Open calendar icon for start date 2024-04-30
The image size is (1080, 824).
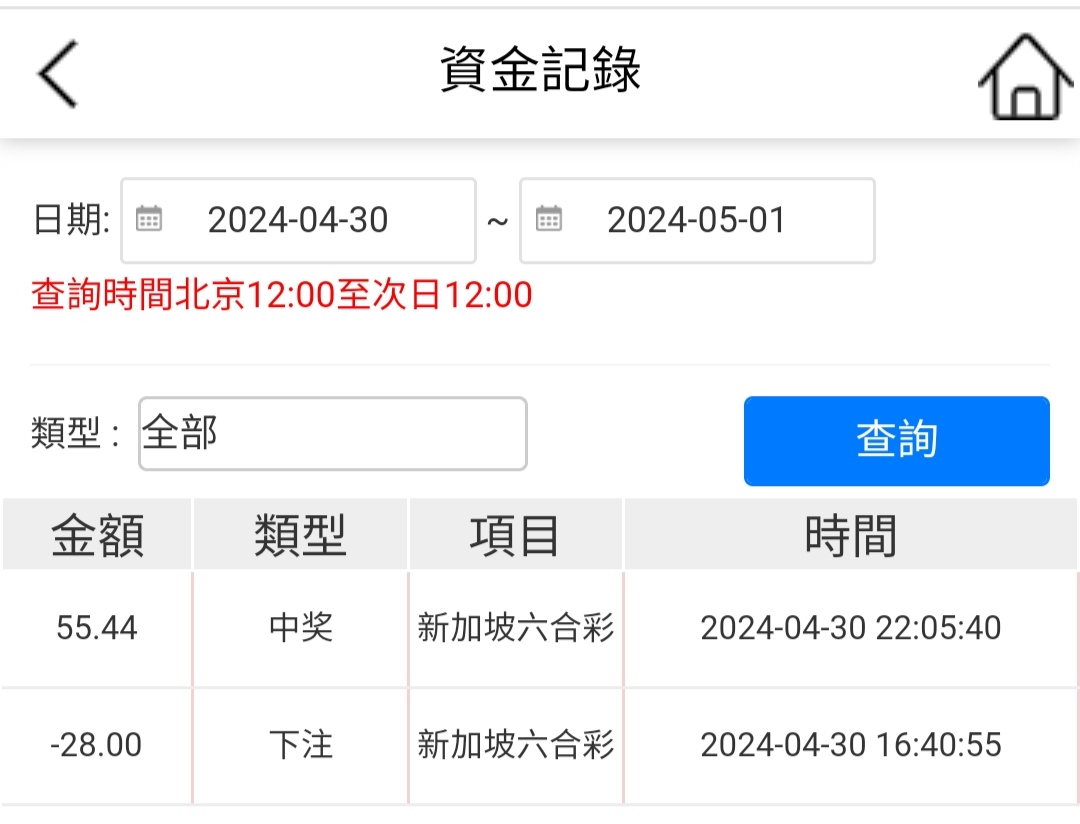[x=149, y=219]
